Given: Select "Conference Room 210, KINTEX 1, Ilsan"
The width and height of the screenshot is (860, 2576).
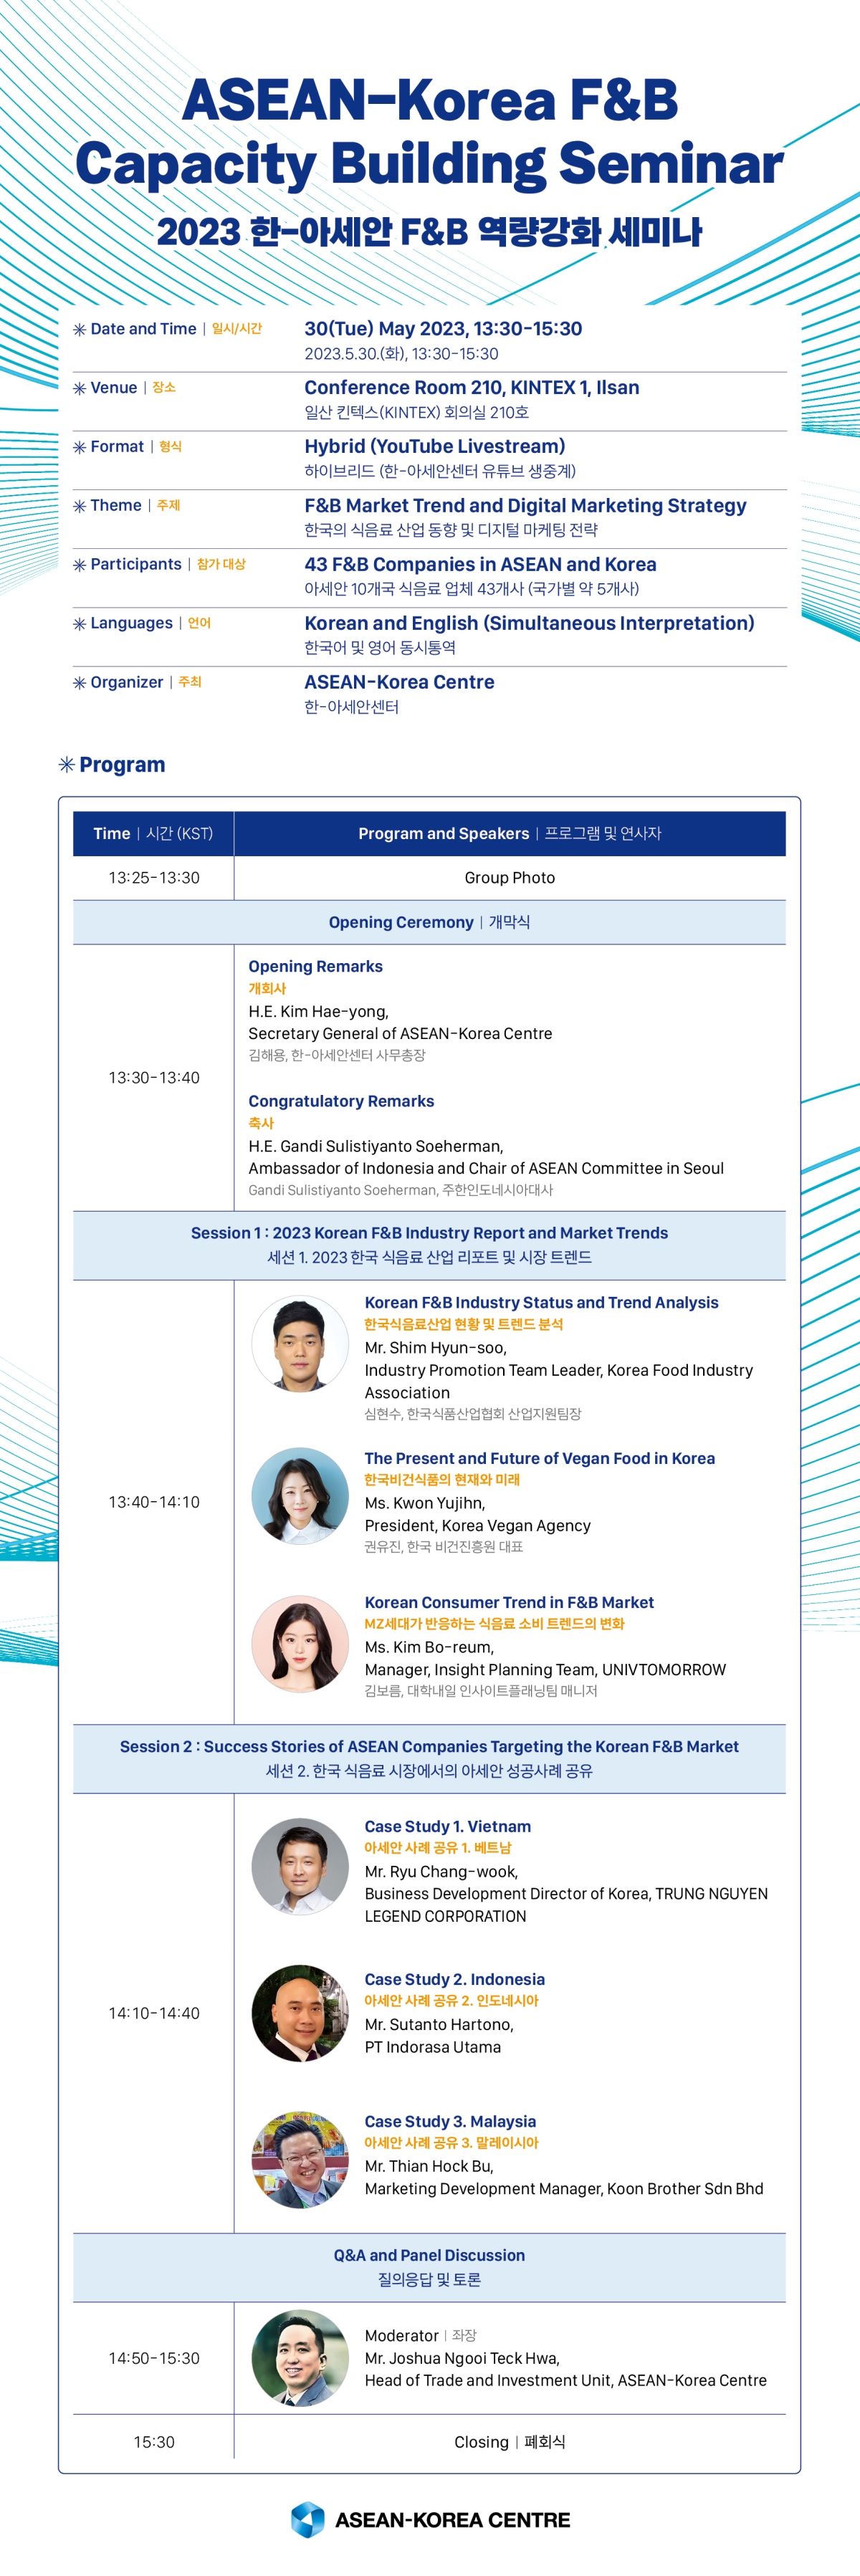Looking at the screenshot, I should pyautogui.click(x=472, y=388).
